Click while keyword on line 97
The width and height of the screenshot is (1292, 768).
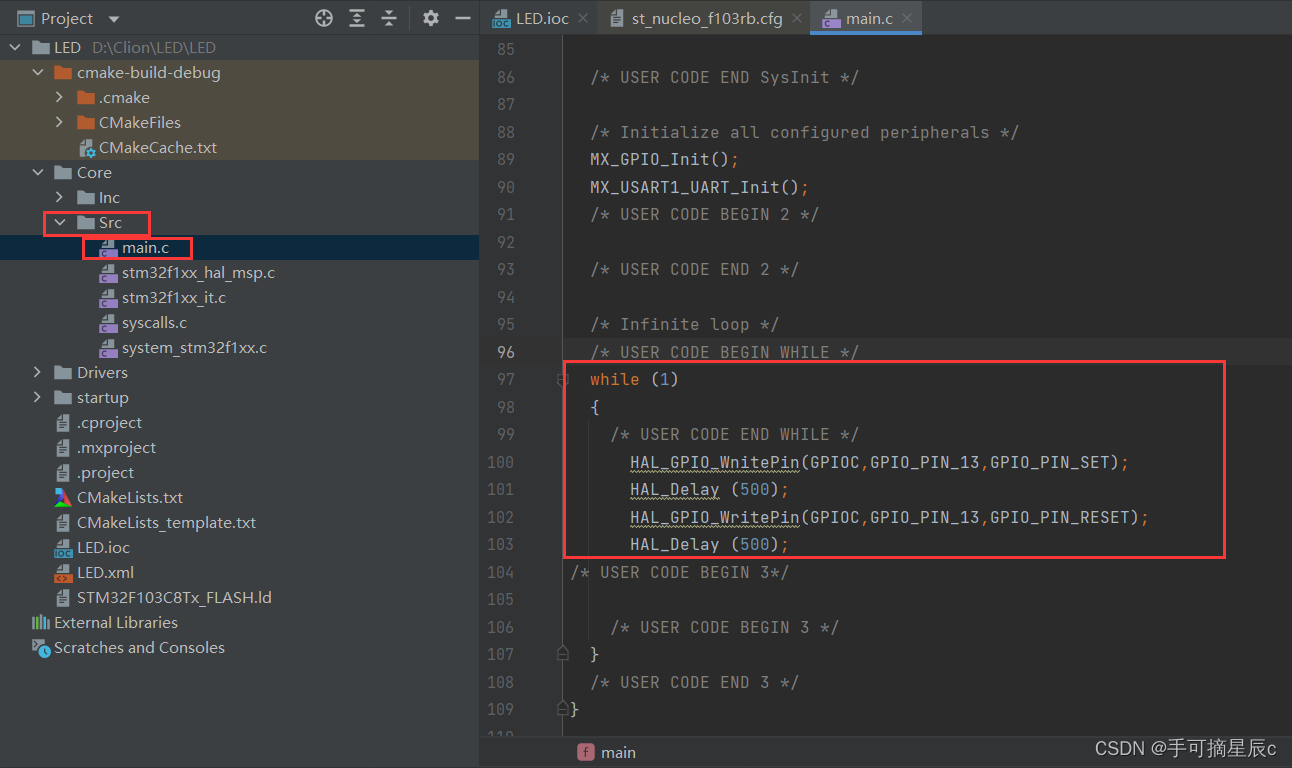point(614,379)
